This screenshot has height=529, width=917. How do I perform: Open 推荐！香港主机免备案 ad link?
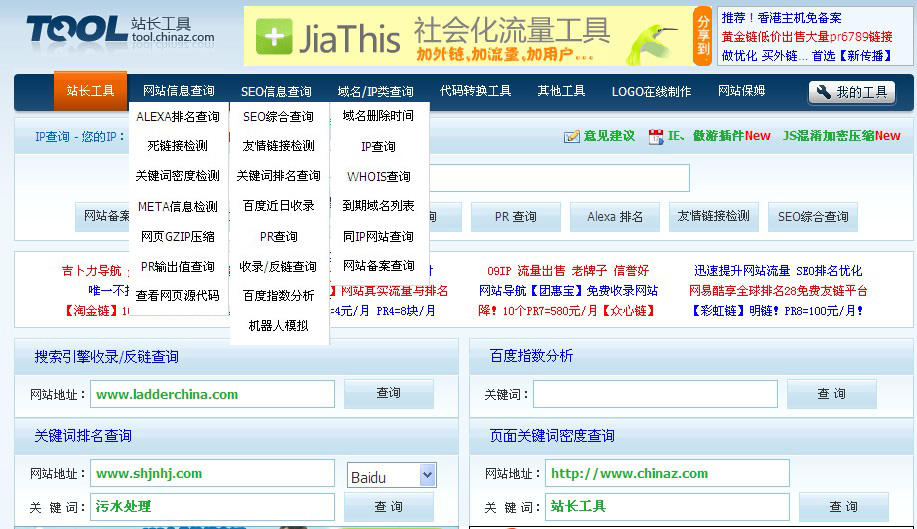[781, 18]
